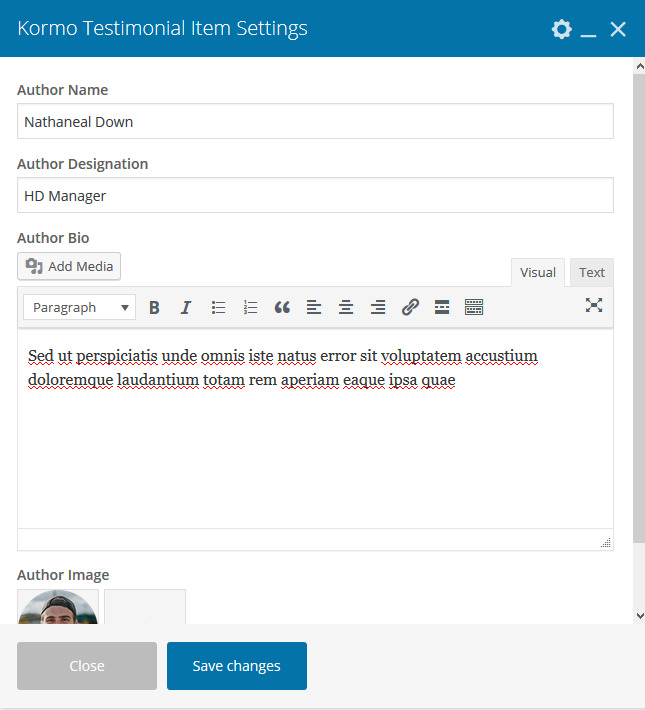Viewport: 645px width, 710px height.
Task: Select the author image thumbnail
Action: (58, 608)
